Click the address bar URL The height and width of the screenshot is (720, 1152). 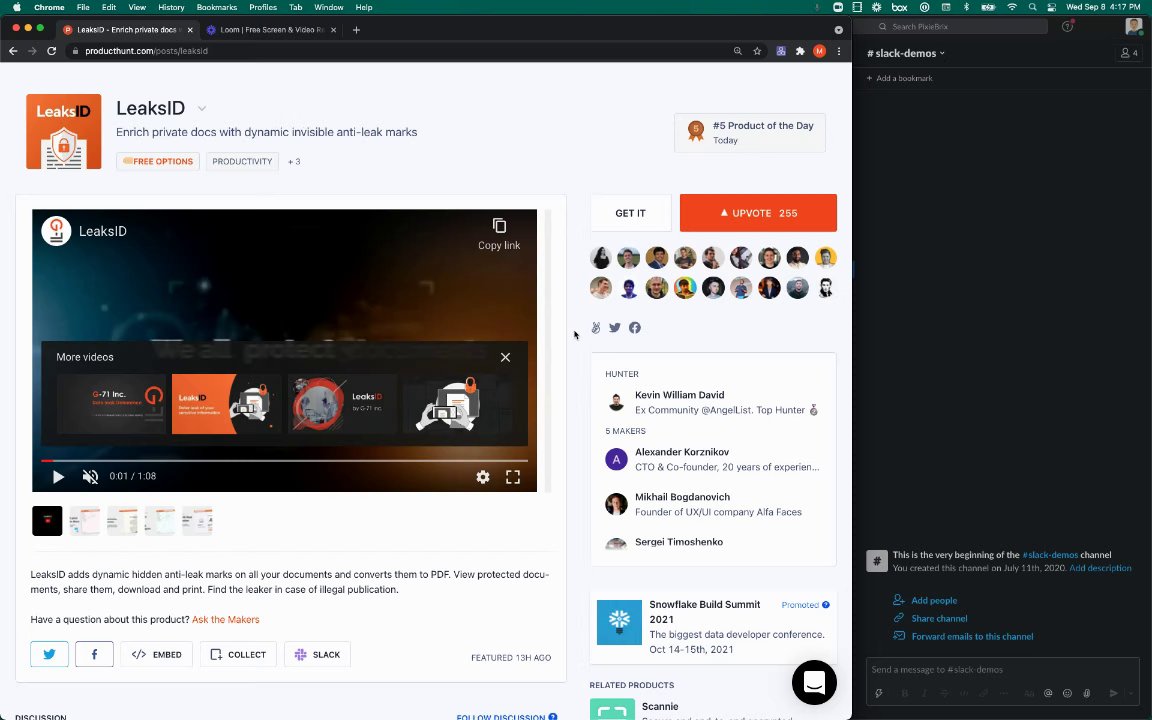coord(146,51)
